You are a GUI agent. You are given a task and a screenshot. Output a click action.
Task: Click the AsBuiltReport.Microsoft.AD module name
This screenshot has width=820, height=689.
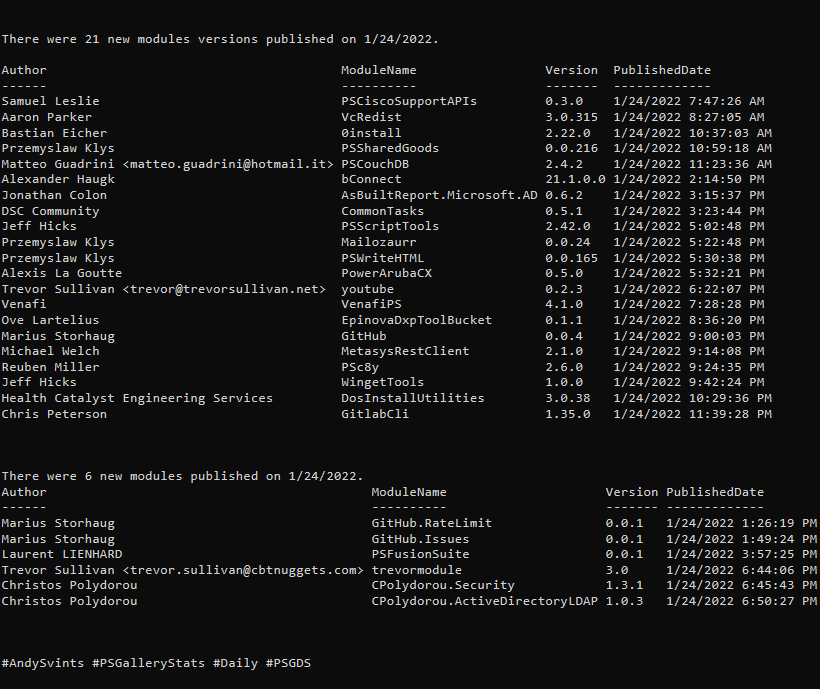439,195
